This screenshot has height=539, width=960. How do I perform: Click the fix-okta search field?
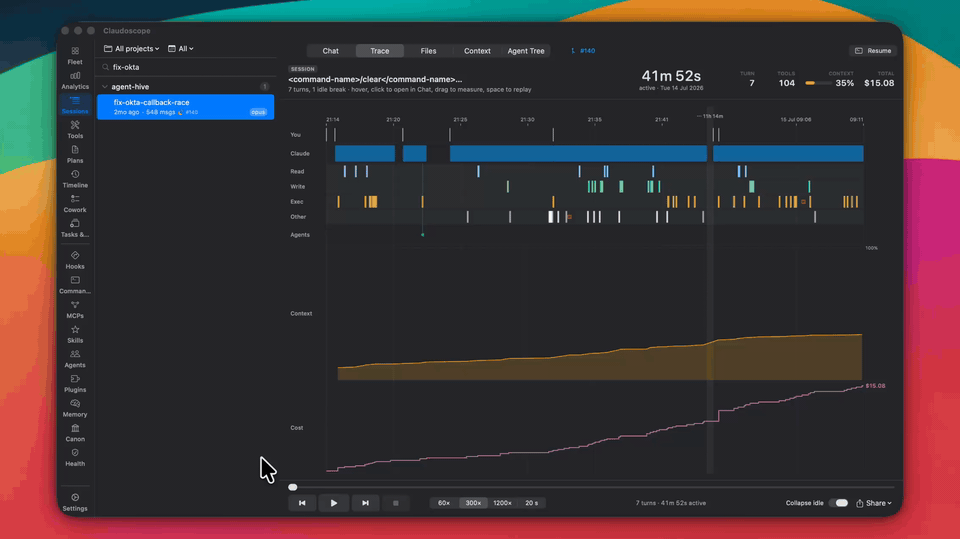tap(186, 67)
